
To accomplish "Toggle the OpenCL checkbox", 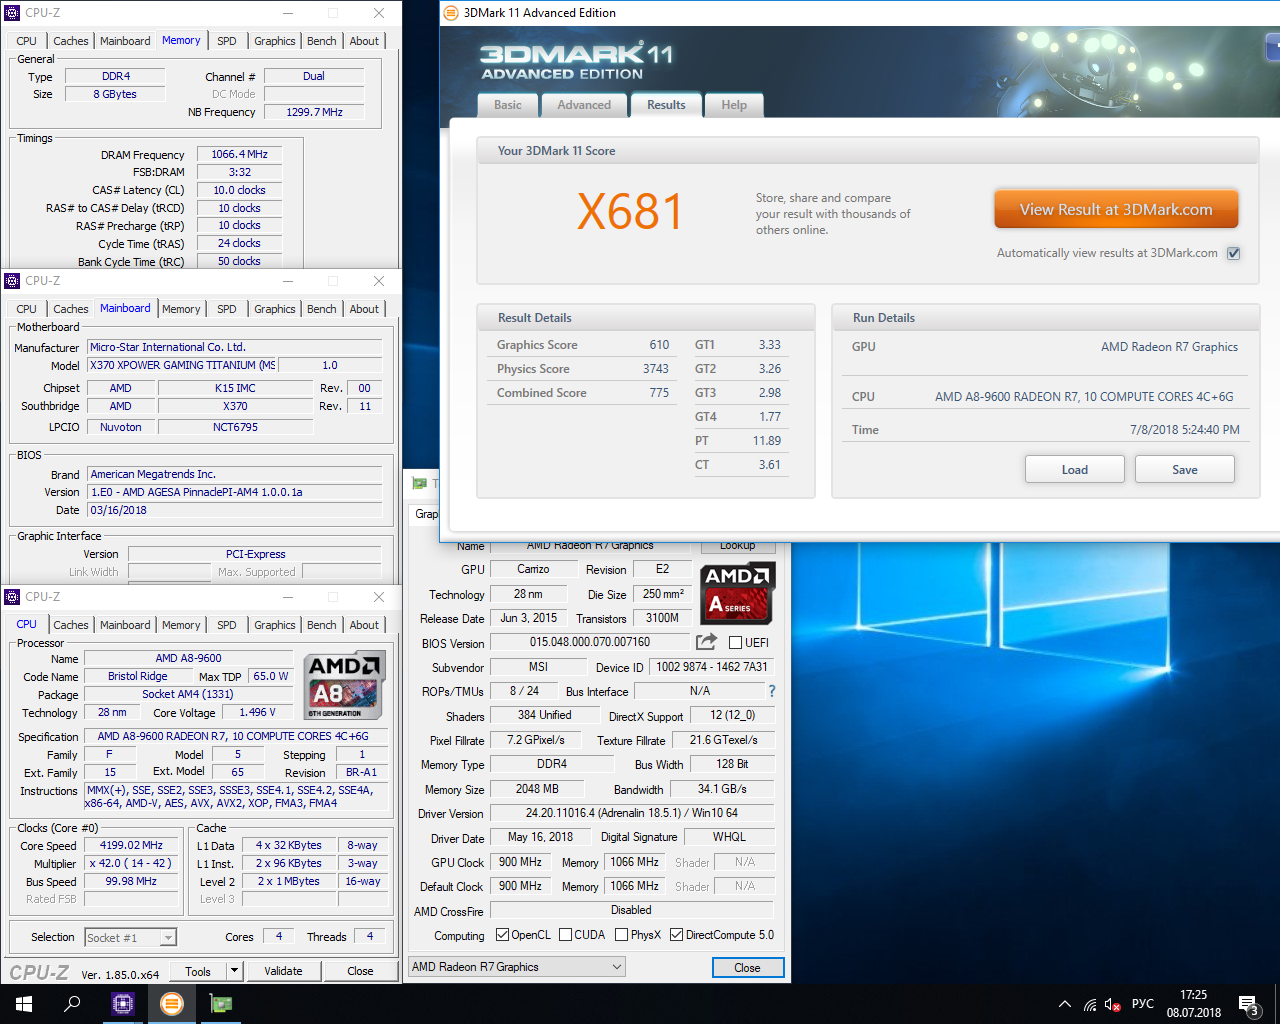I will coord(503,935).
